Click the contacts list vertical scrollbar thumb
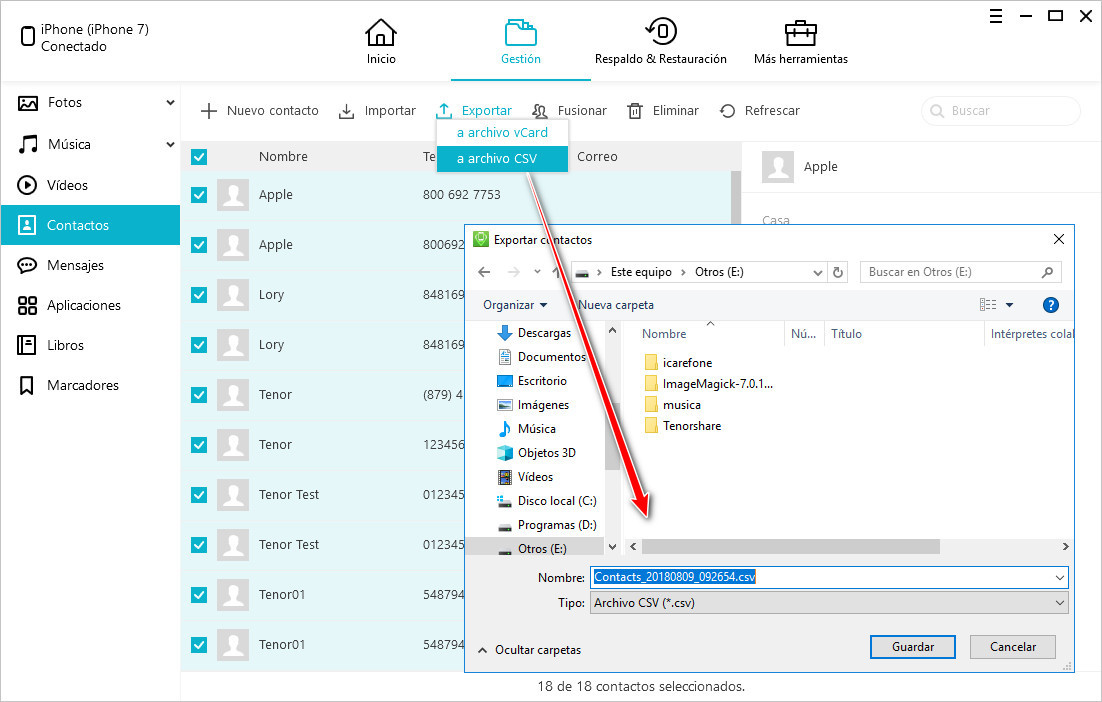 coord(735,197)
